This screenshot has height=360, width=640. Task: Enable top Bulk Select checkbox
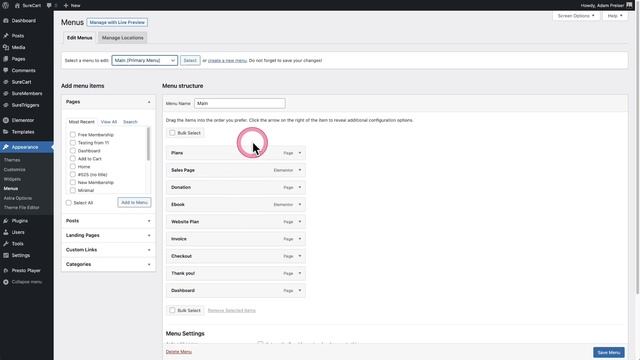pyautogui.click(x=172, y=133)
